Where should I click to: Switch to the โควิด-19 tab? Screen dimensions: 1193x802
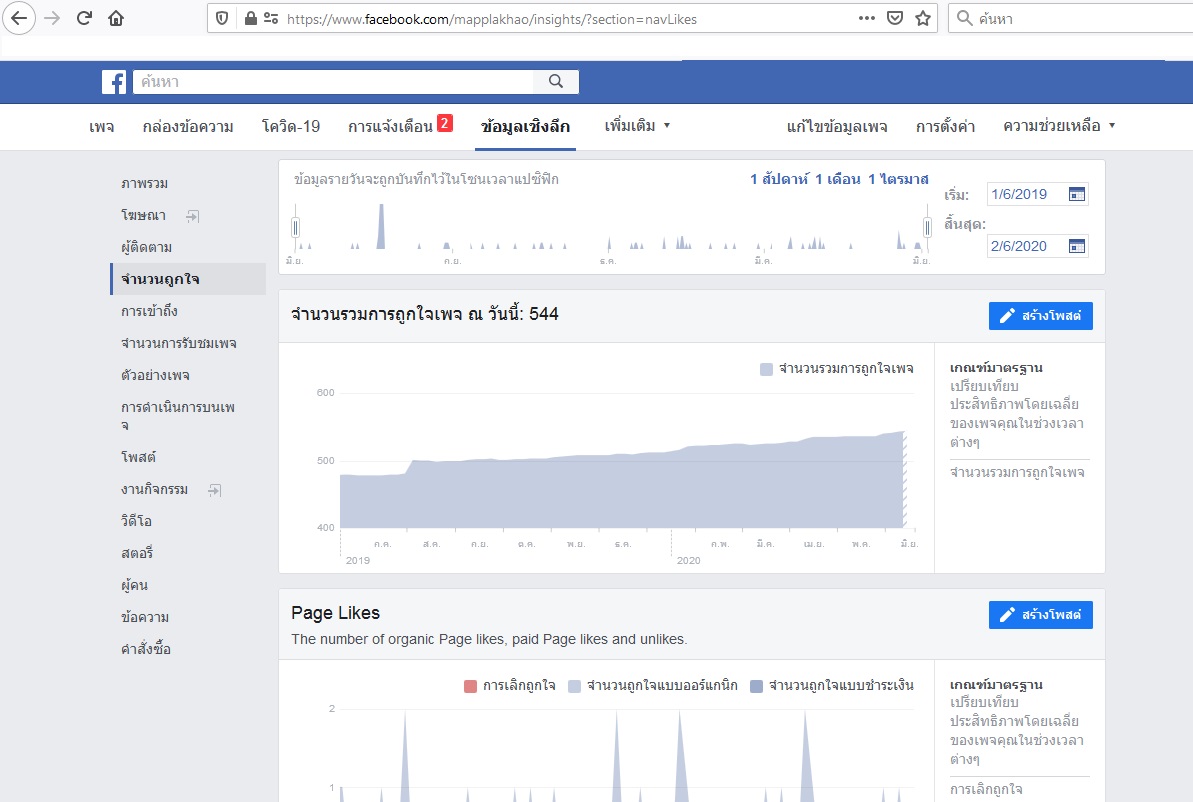tap(291, 126)
